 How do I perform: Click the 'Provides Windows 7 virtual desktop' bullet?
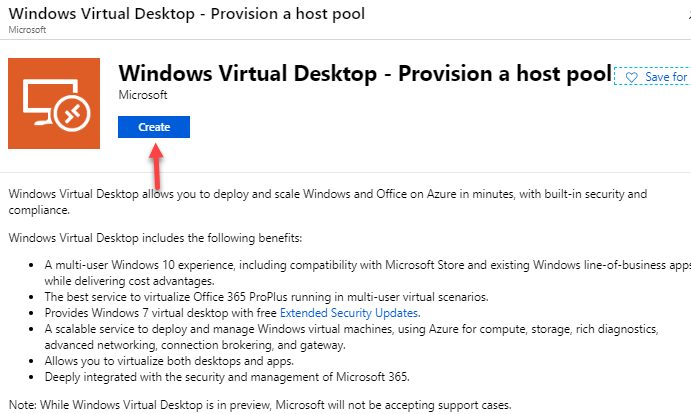click(x=232, y=313)
